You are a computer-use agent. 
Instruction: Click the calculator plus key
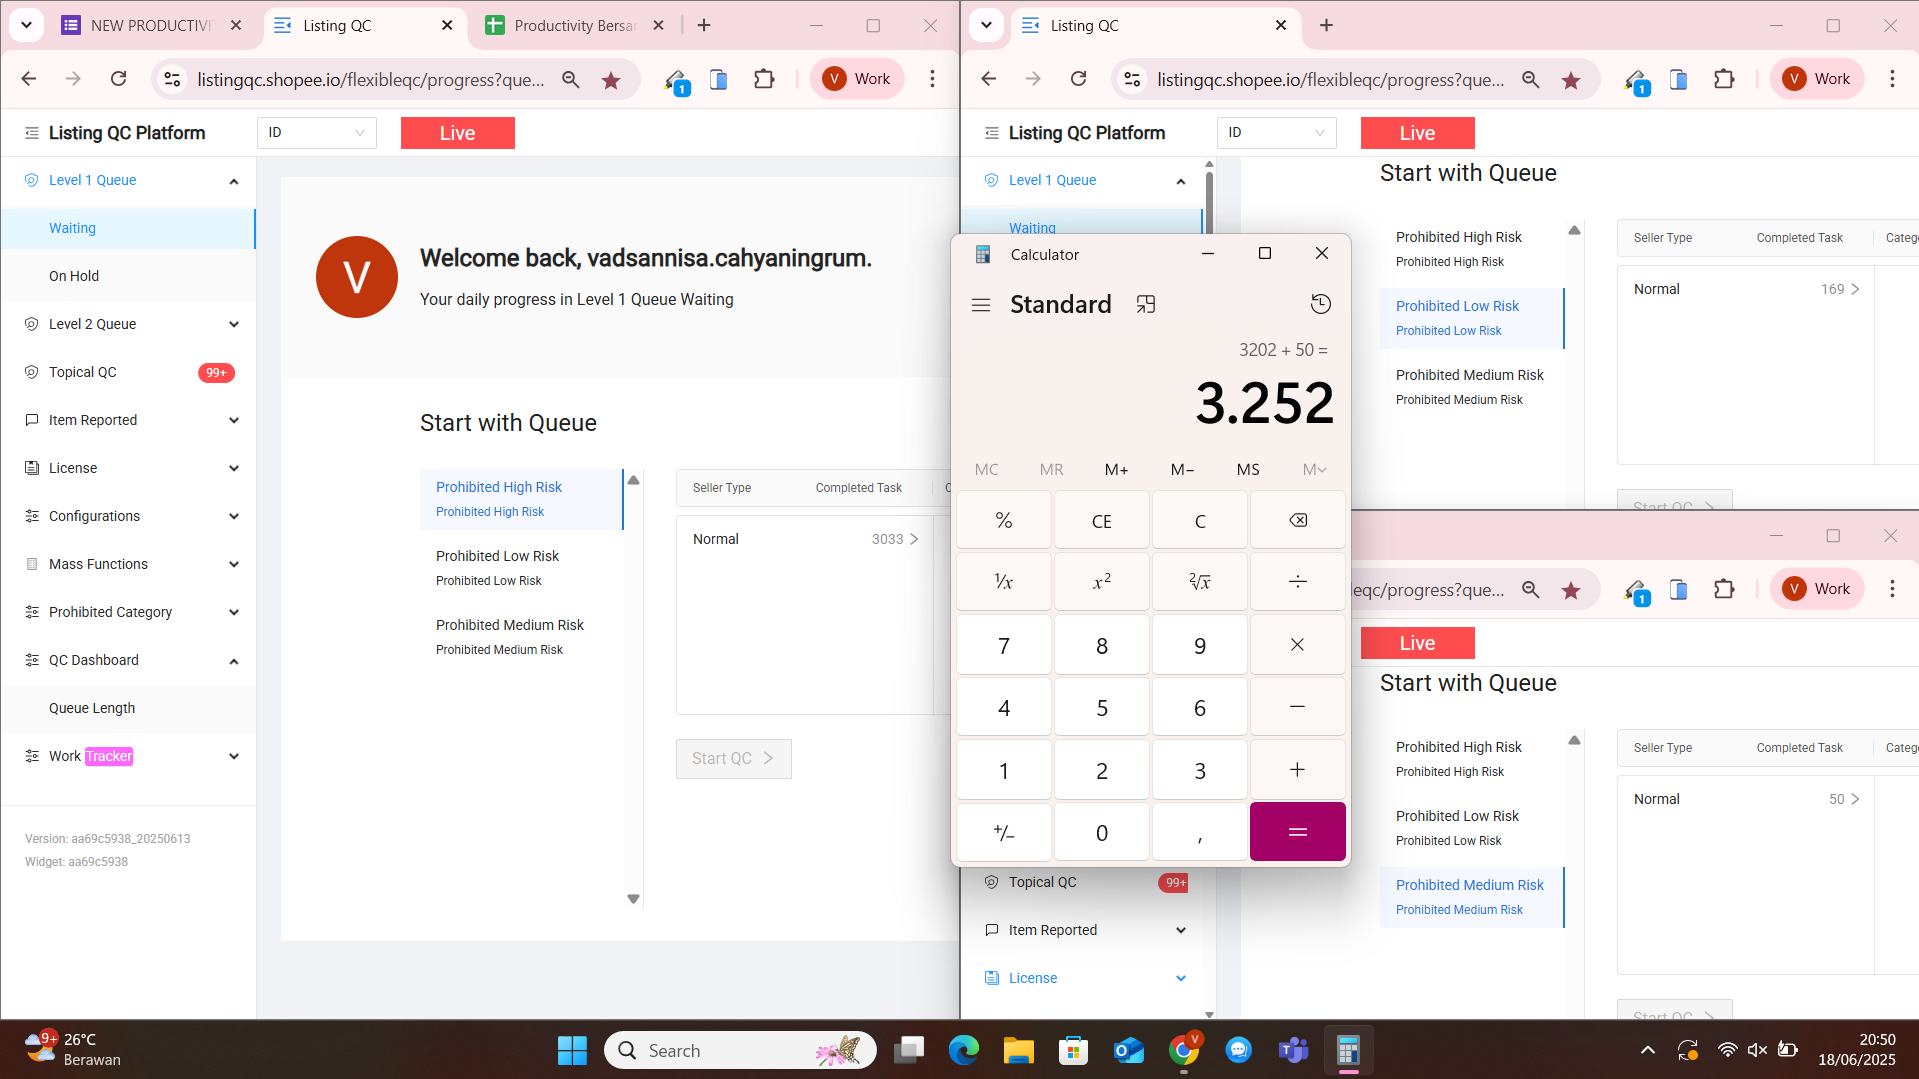coord(1297,769)
